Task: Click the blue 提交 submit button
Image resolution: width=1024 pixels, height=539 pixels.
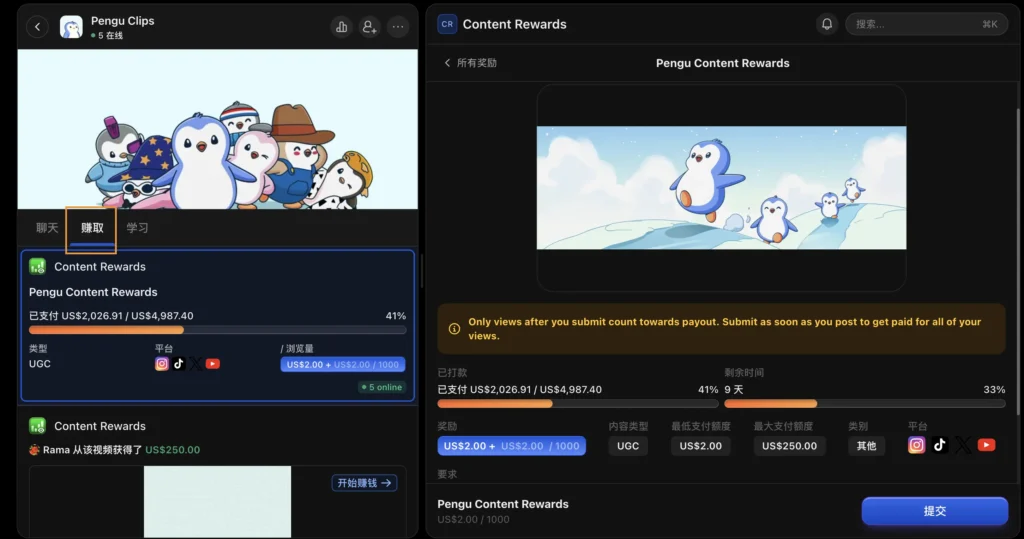Action: point(935,511)
